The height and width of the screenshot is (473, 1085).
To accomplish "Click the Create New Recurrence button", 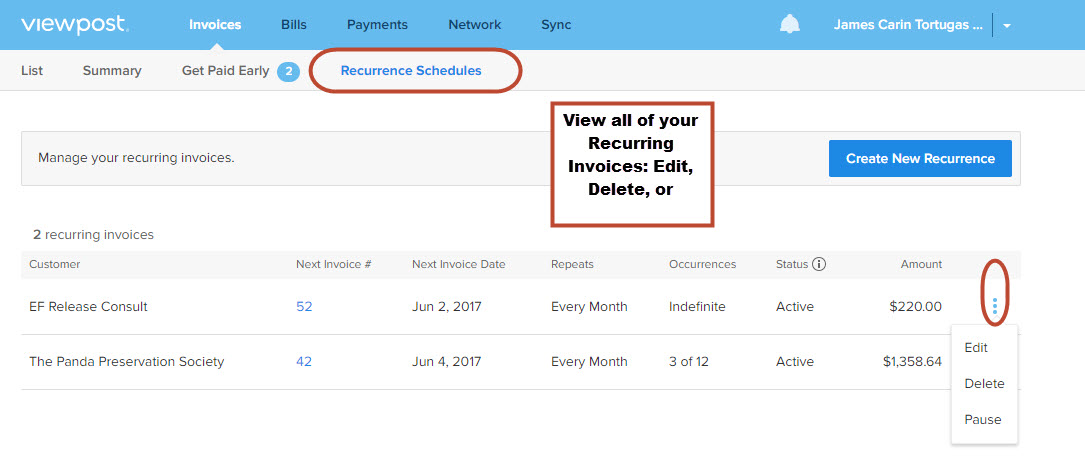I will pos(920,158).
